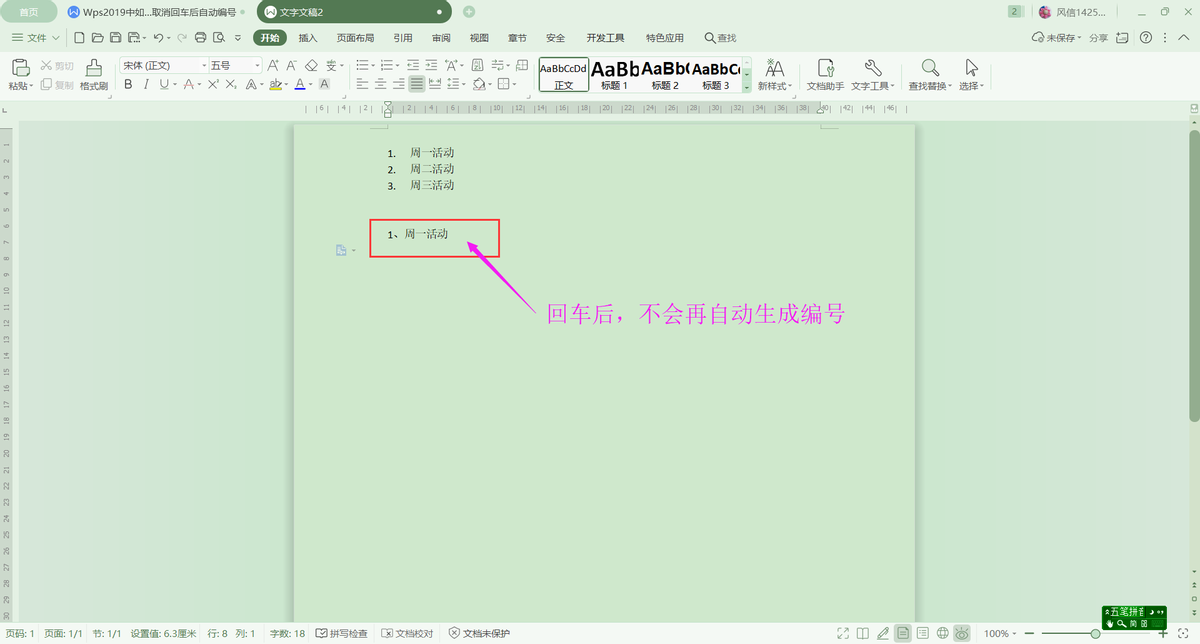Expand the Paste (粘贴) dropdown
The height and width of the screenshot is (644, 1200).
pyautogui.click(x=21, y=86)
